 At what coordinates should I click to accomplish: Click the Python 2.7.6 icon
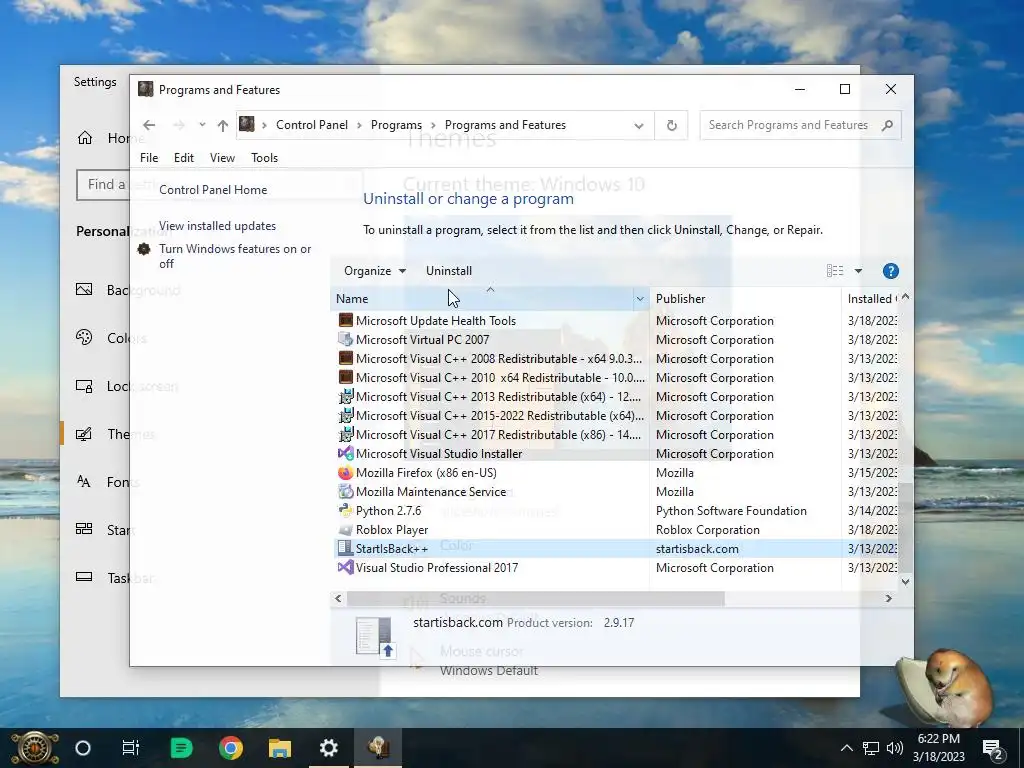[x=345, y=511]
